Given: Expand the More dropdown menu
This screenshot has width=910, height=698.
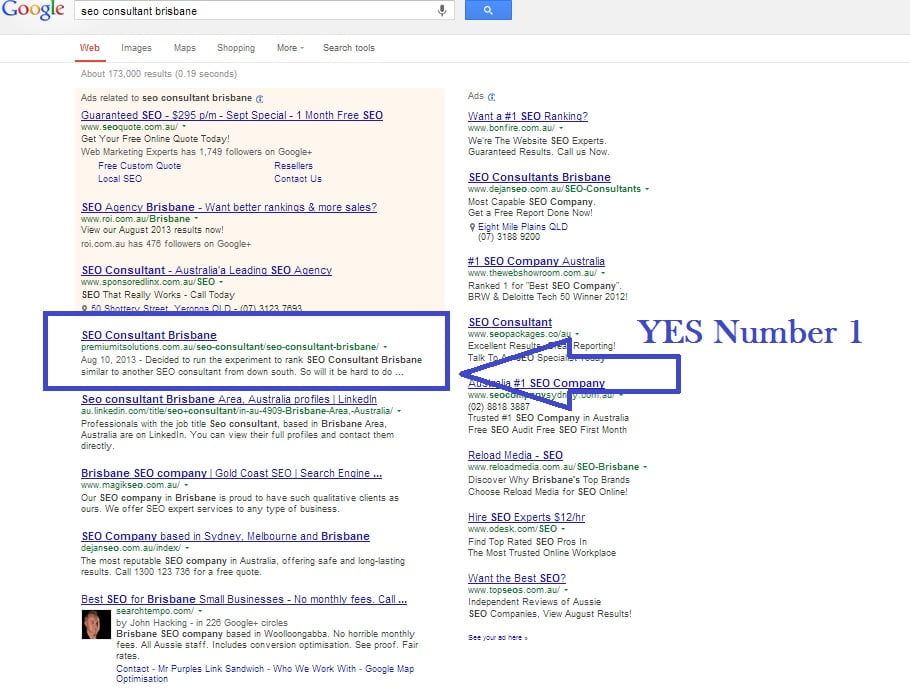Looking at the screenshot, I should (290, 48).
